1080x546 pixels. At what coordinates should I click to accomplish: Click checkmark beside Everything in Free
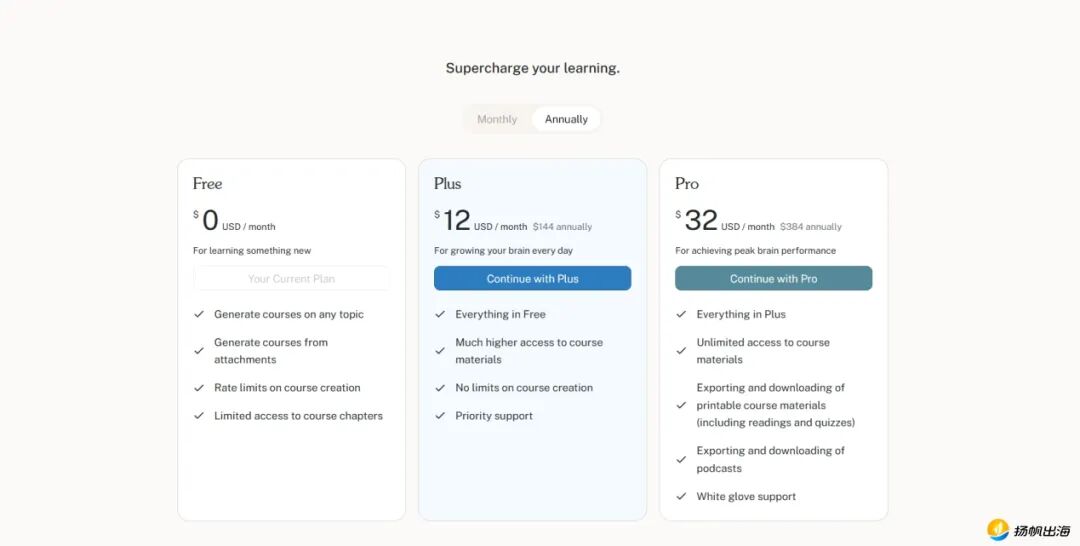pos(440,314)
